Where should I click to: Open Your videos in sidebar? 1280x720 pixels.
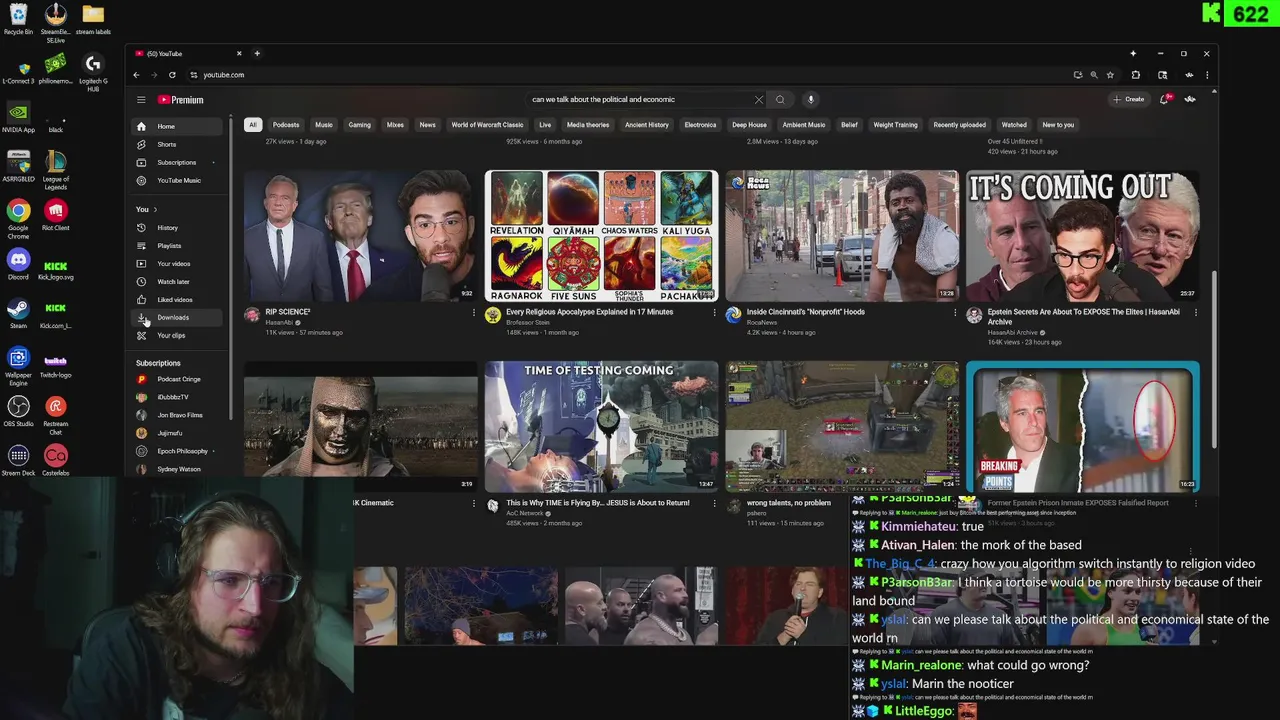click(178, 264)
